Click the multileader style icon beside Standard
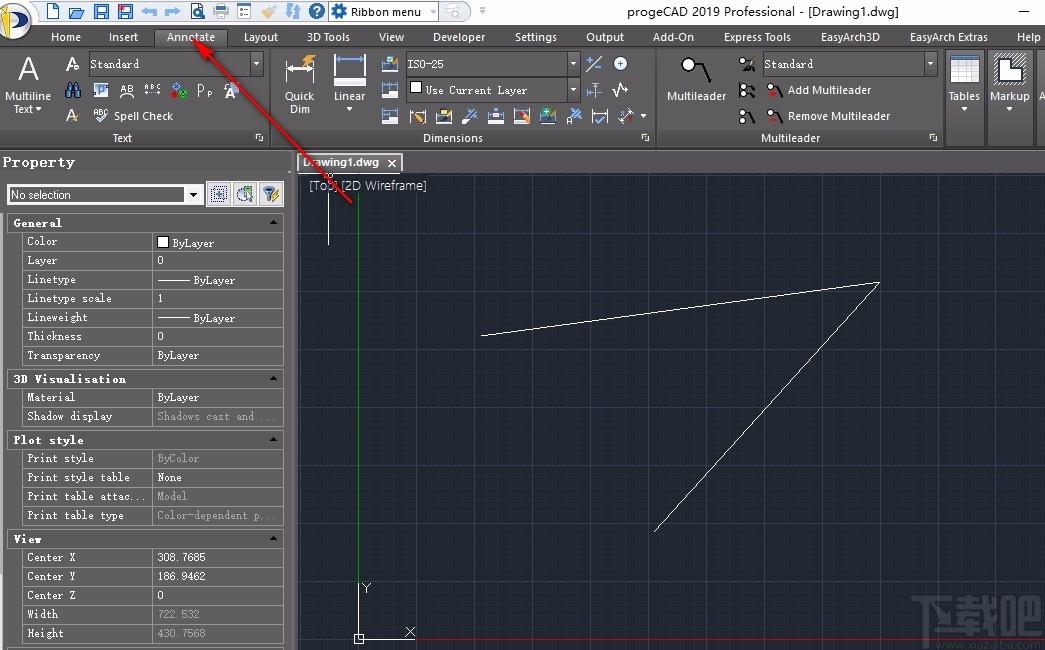This screenshot has width=1045, height=650. tap(747, 64)
